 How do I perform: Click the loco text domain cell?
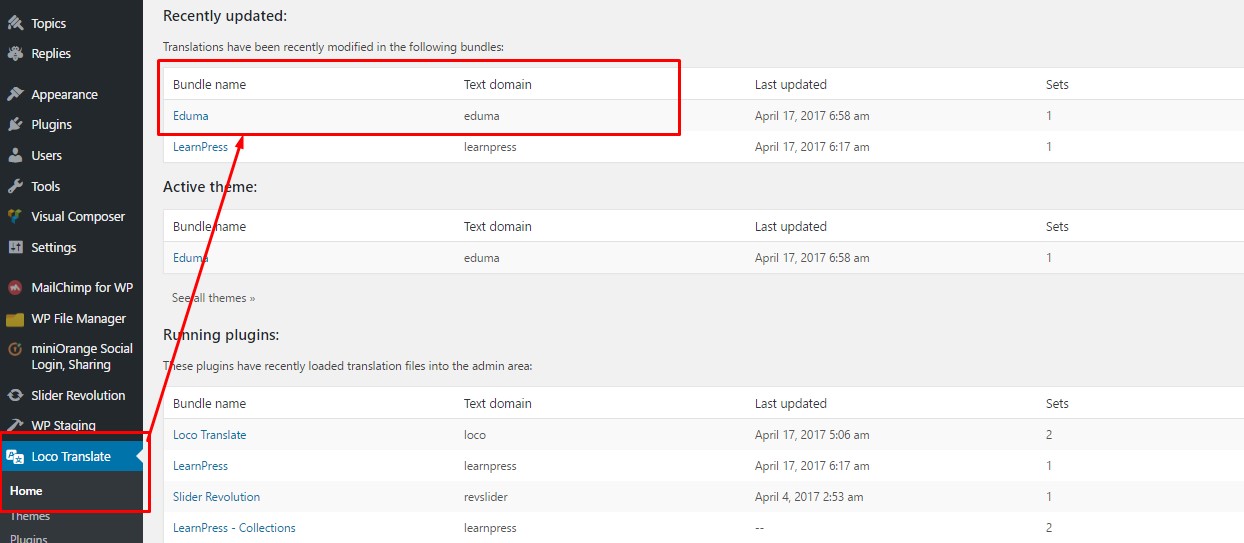pos(475,435)
